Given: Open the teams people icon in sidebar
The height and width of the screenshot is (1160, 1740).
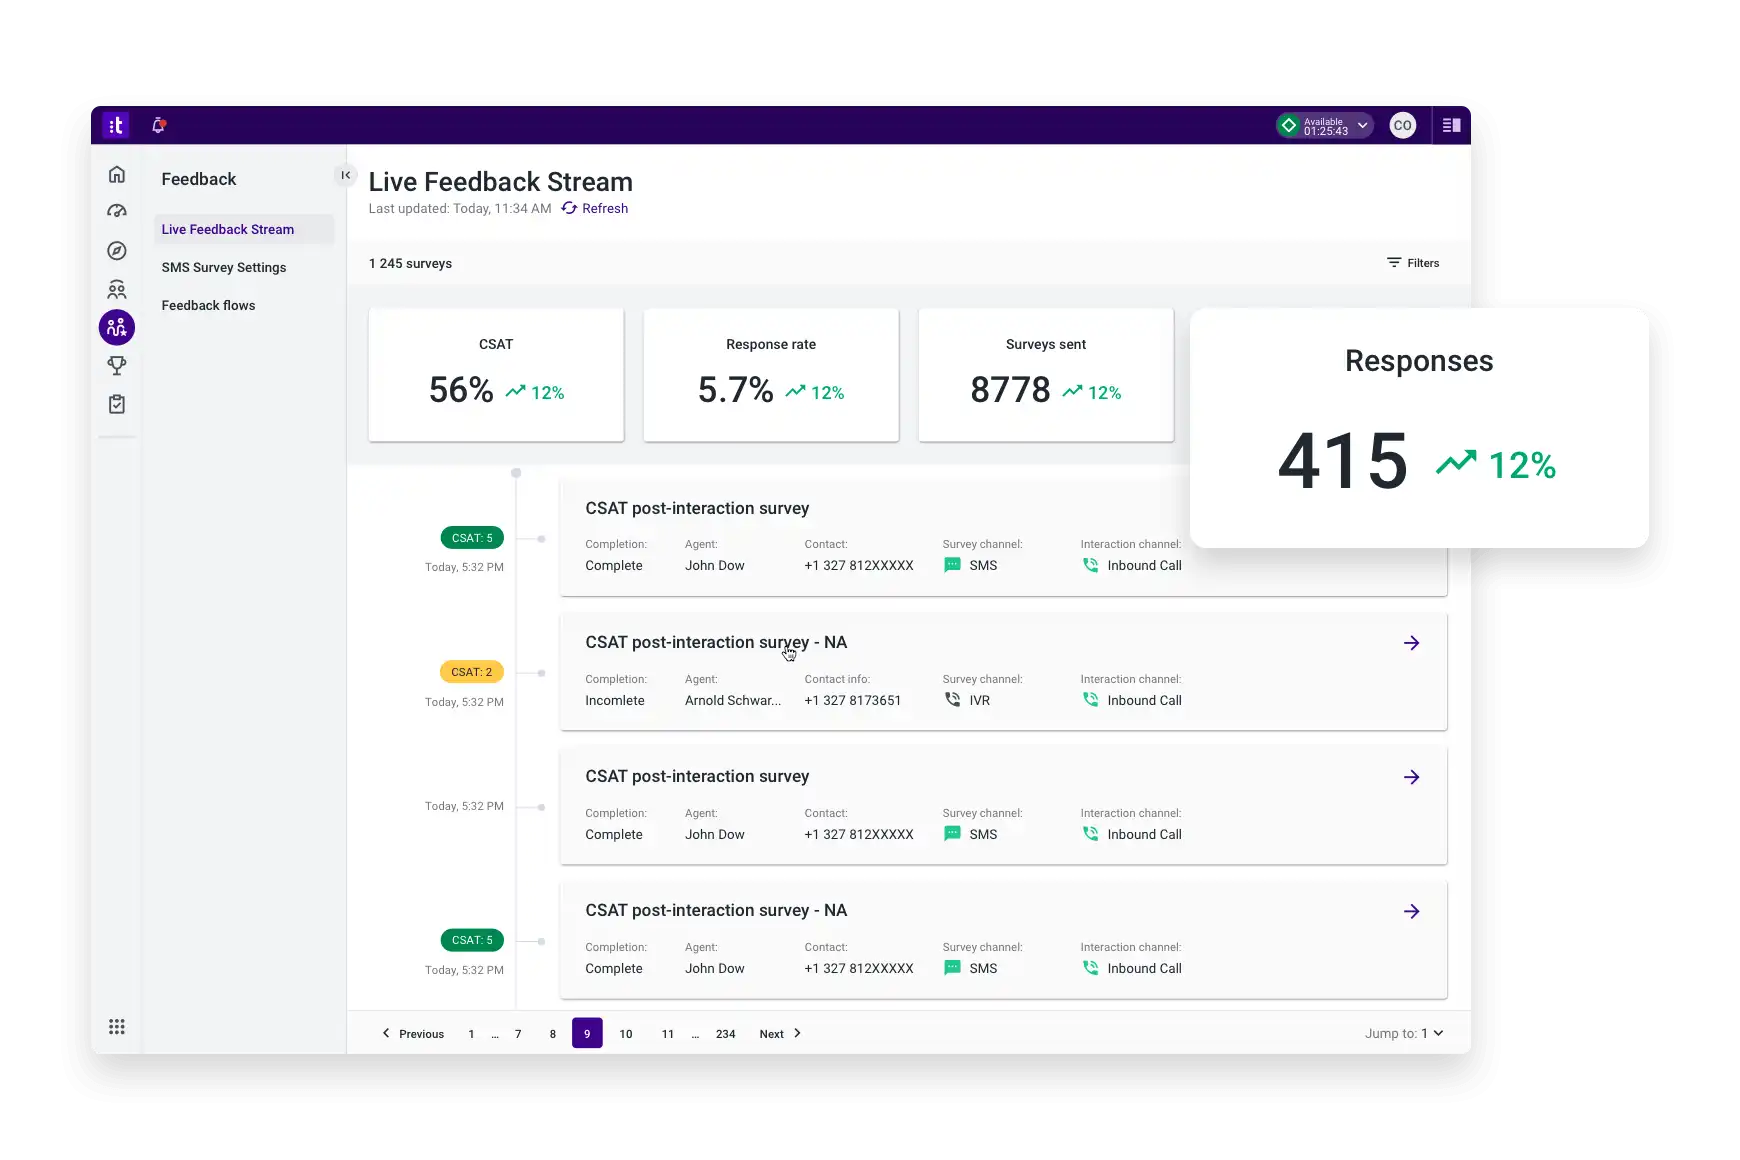Looking at the screenshot, I should (x=117, y=289).
